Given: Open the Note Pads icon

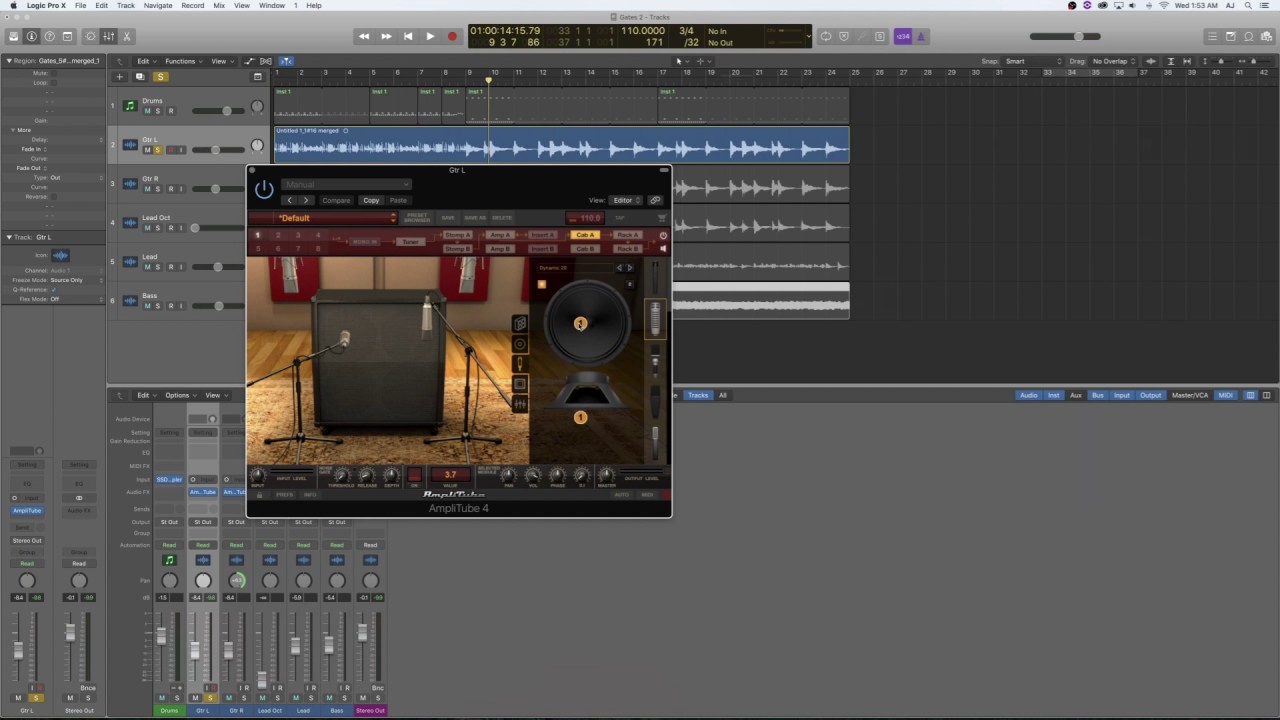Looking at the screenshot, I should (x=1231, y=37).
